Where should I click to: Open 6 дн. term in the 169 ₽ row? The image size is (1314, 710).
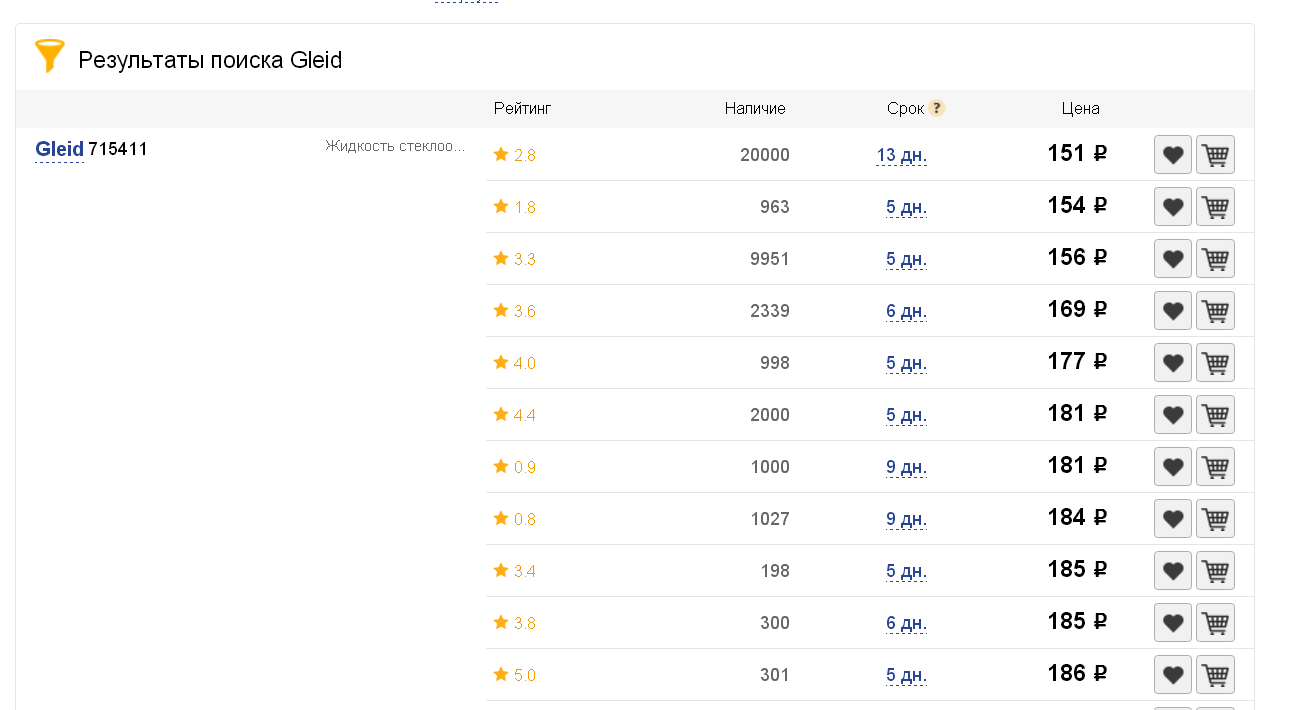click(906, 311)
